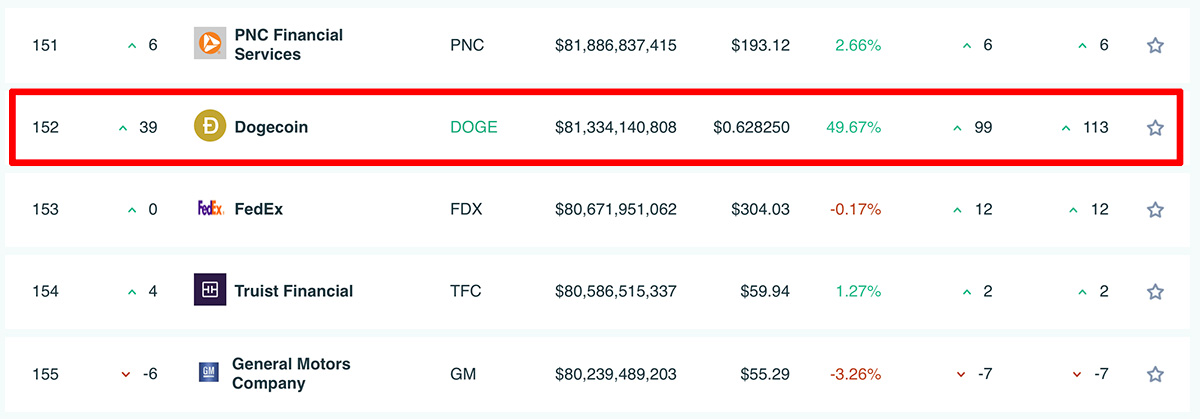This screenshot has width=1200, height=419.
Task: Click the green up arrow beside Dogecoin's 39
Action: [x=124, y=128]
